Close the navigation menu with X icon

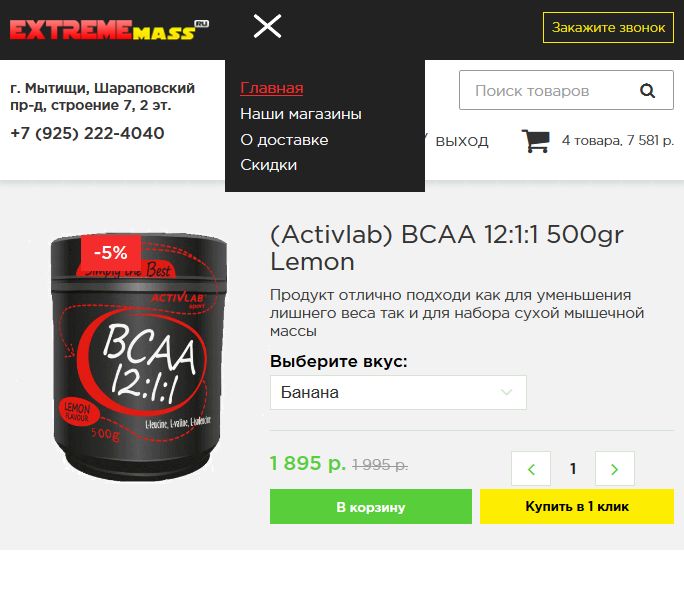coord(267,26)
